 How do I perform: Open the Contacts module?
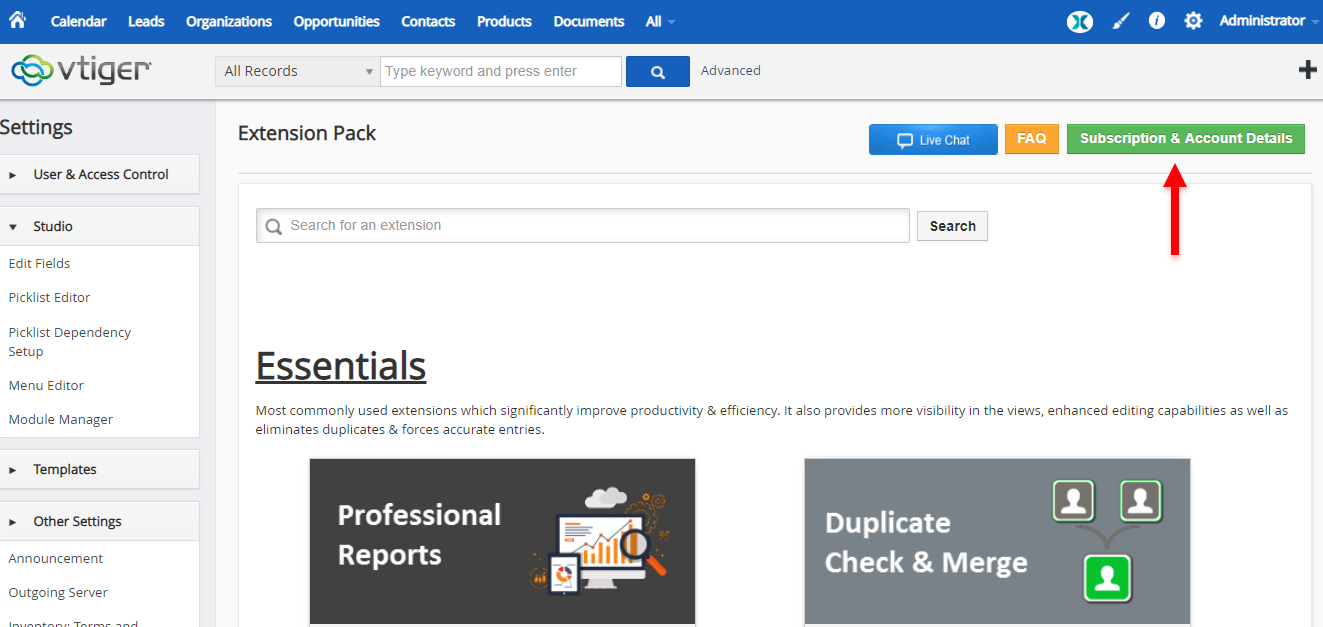[x=428, y=21]
